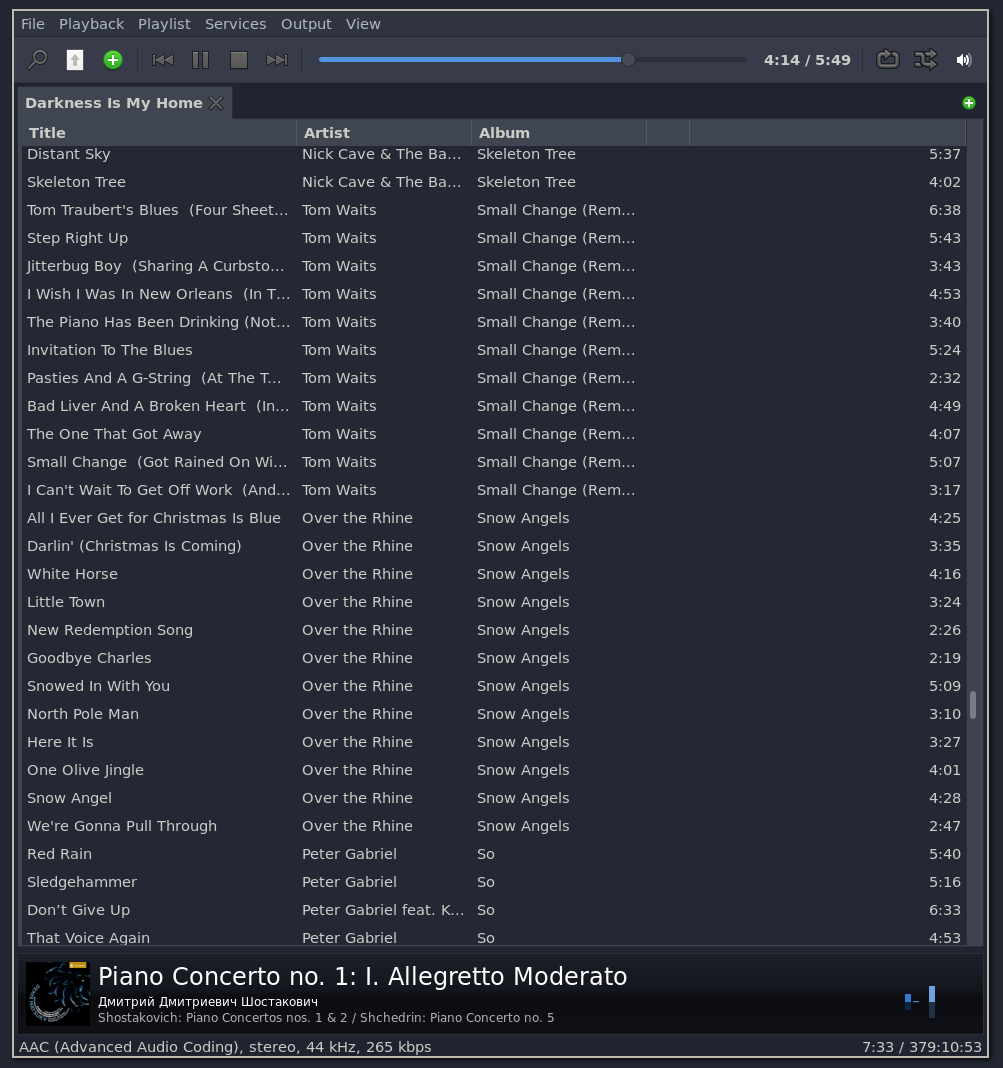Viewport: 1003px width, 1068px height.
Task: Click the playback seek slider handle
Action: click(x=628, y=60)
